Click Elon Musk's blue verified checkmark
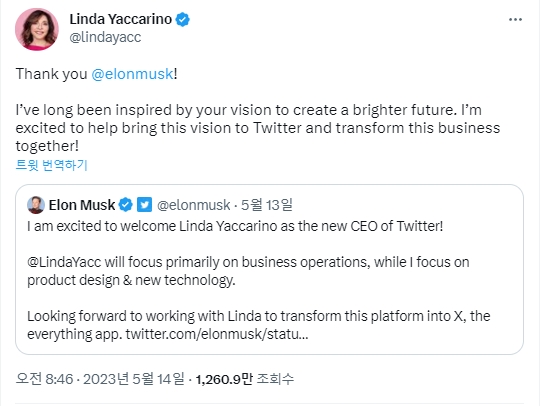The image size is (542, 406). (x=125, y=205)
